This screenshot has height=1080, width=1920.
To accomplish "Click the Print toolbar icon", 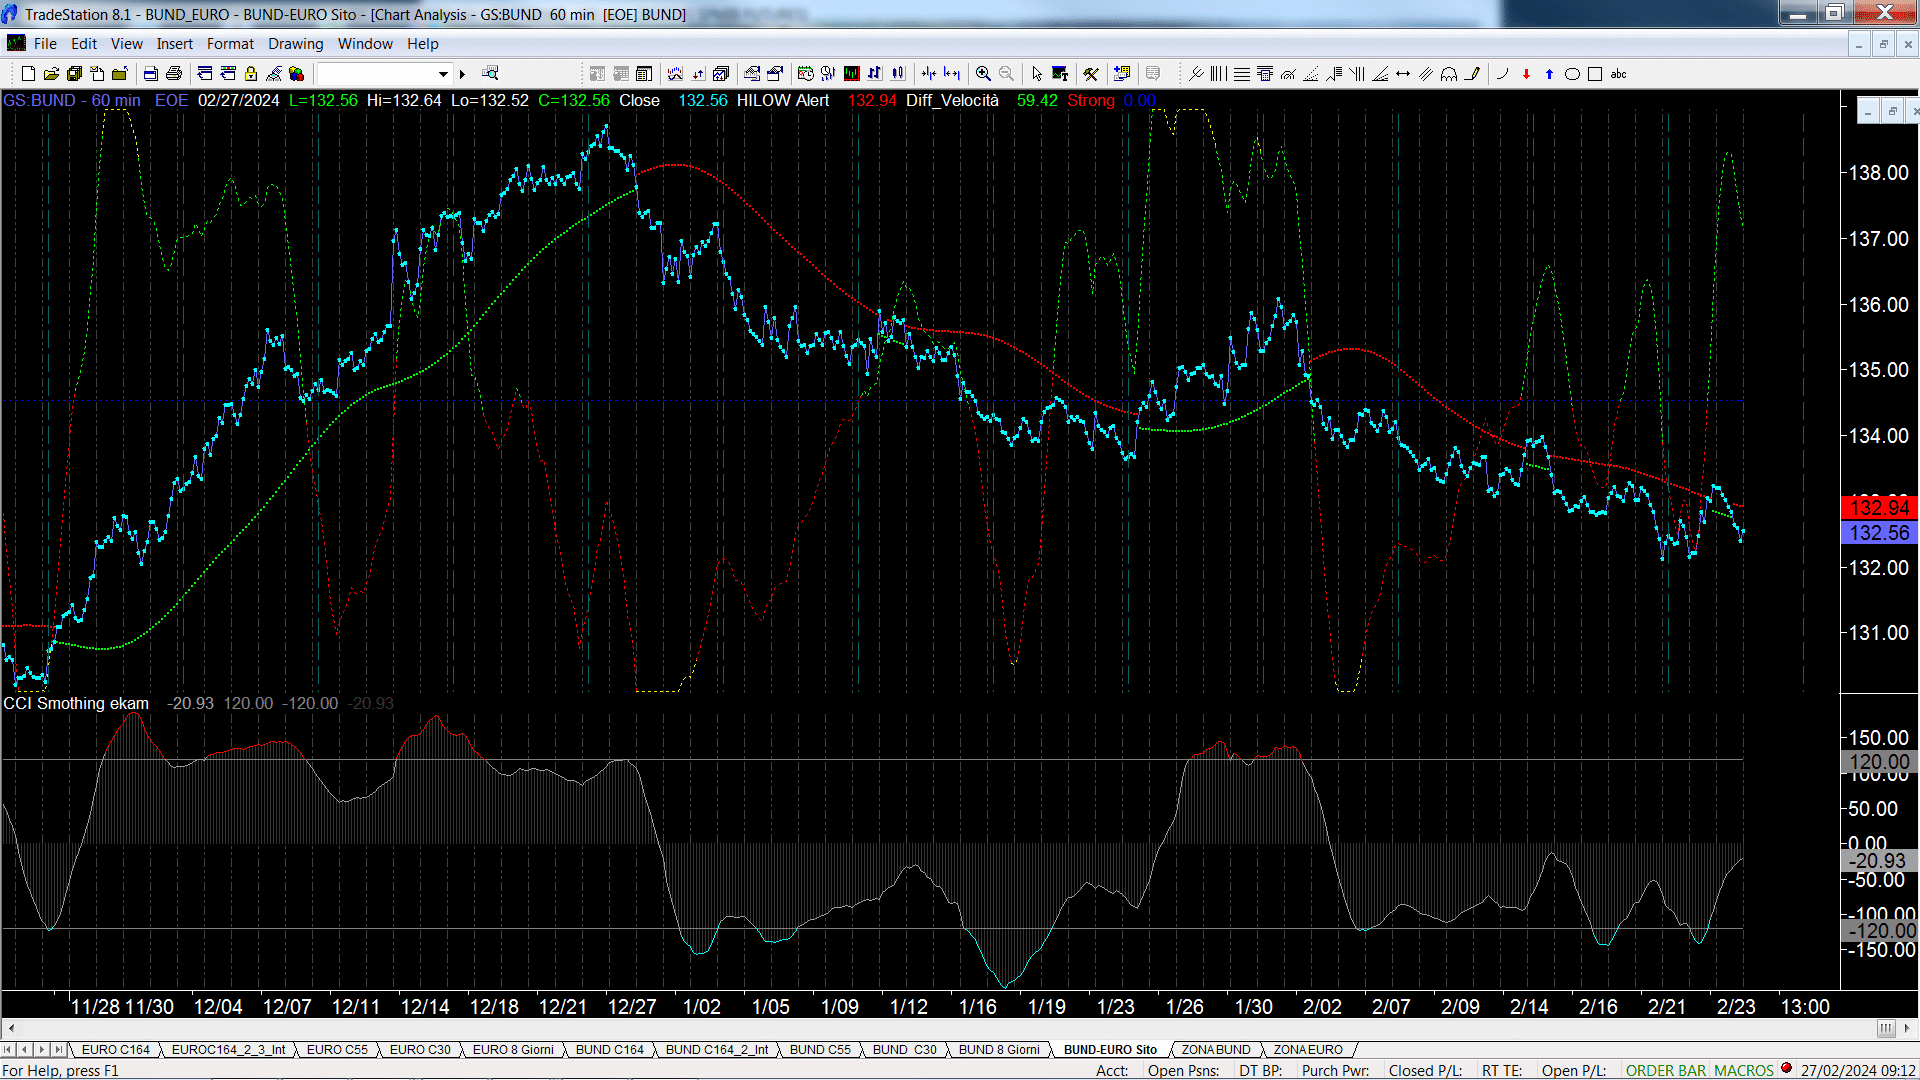I will [174, 74].
